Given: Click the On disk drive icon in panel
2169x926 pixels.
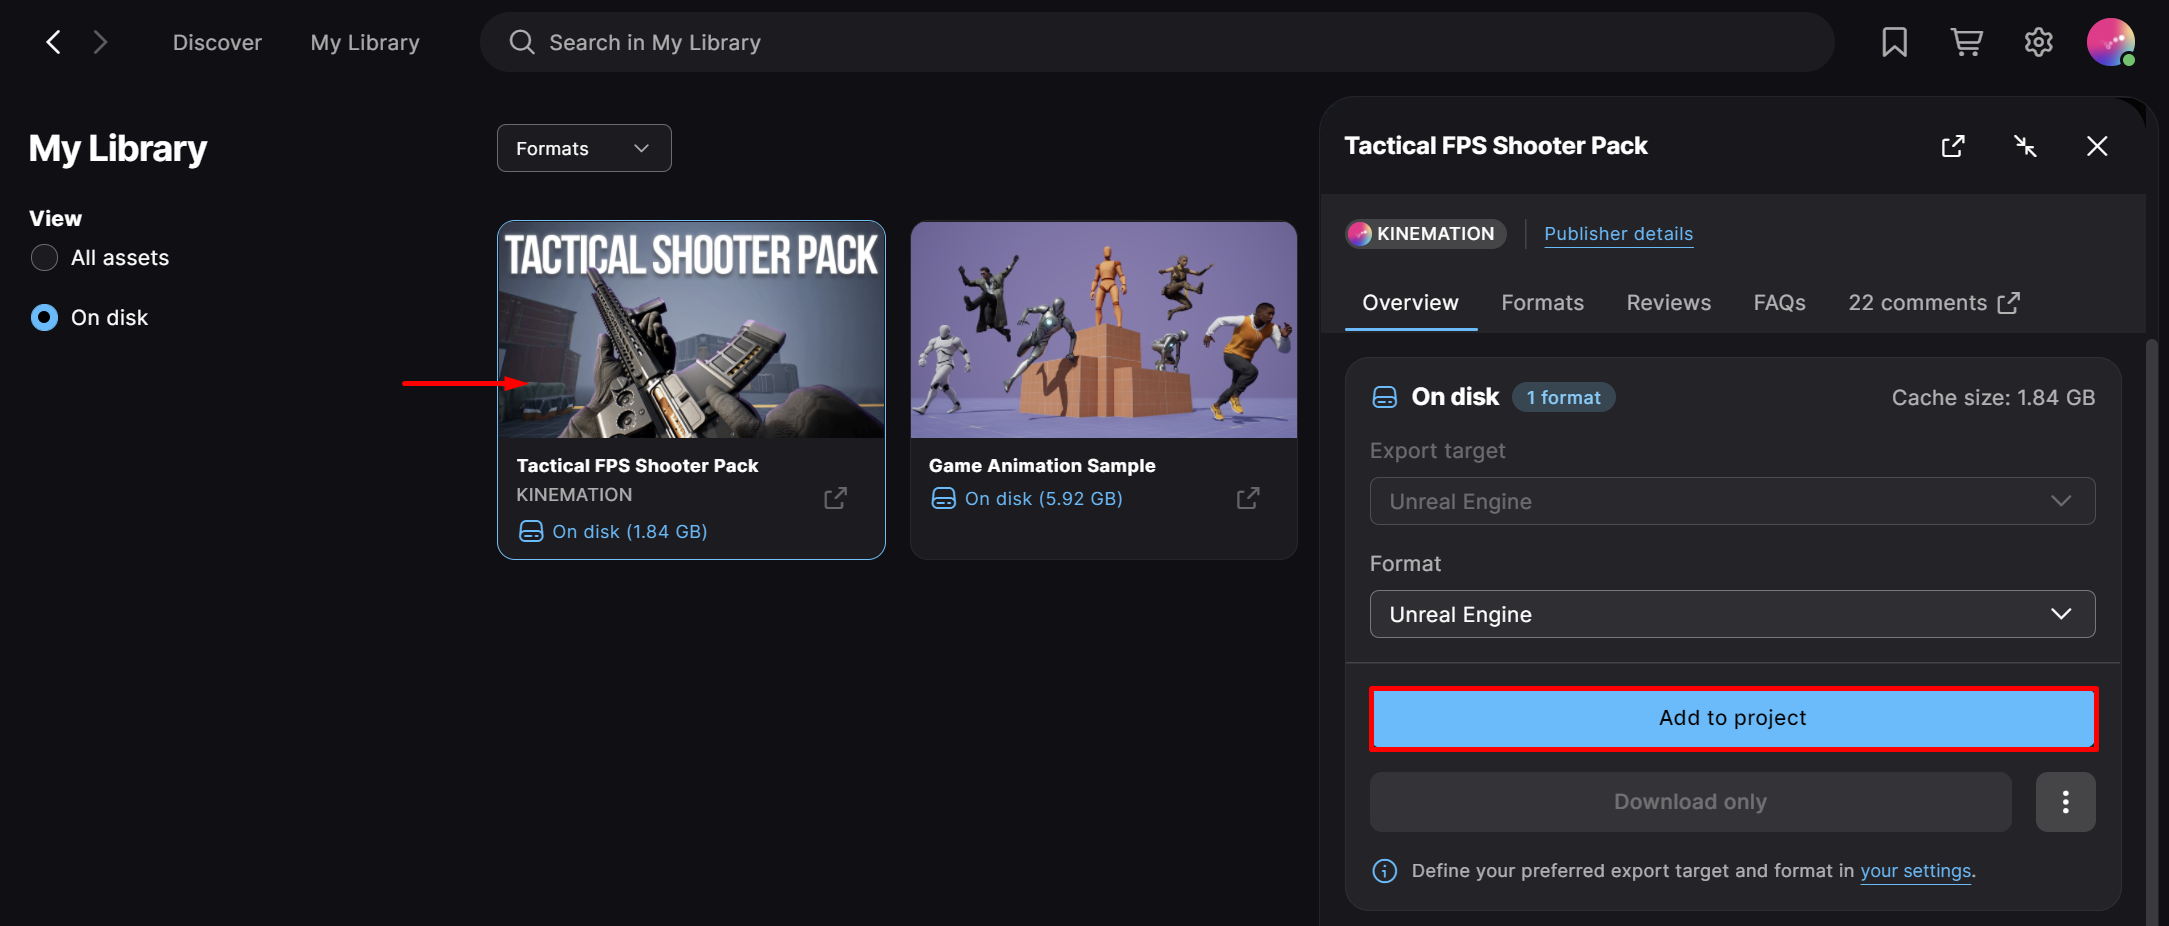Looking at the screenshot, I should [1385, 398].
